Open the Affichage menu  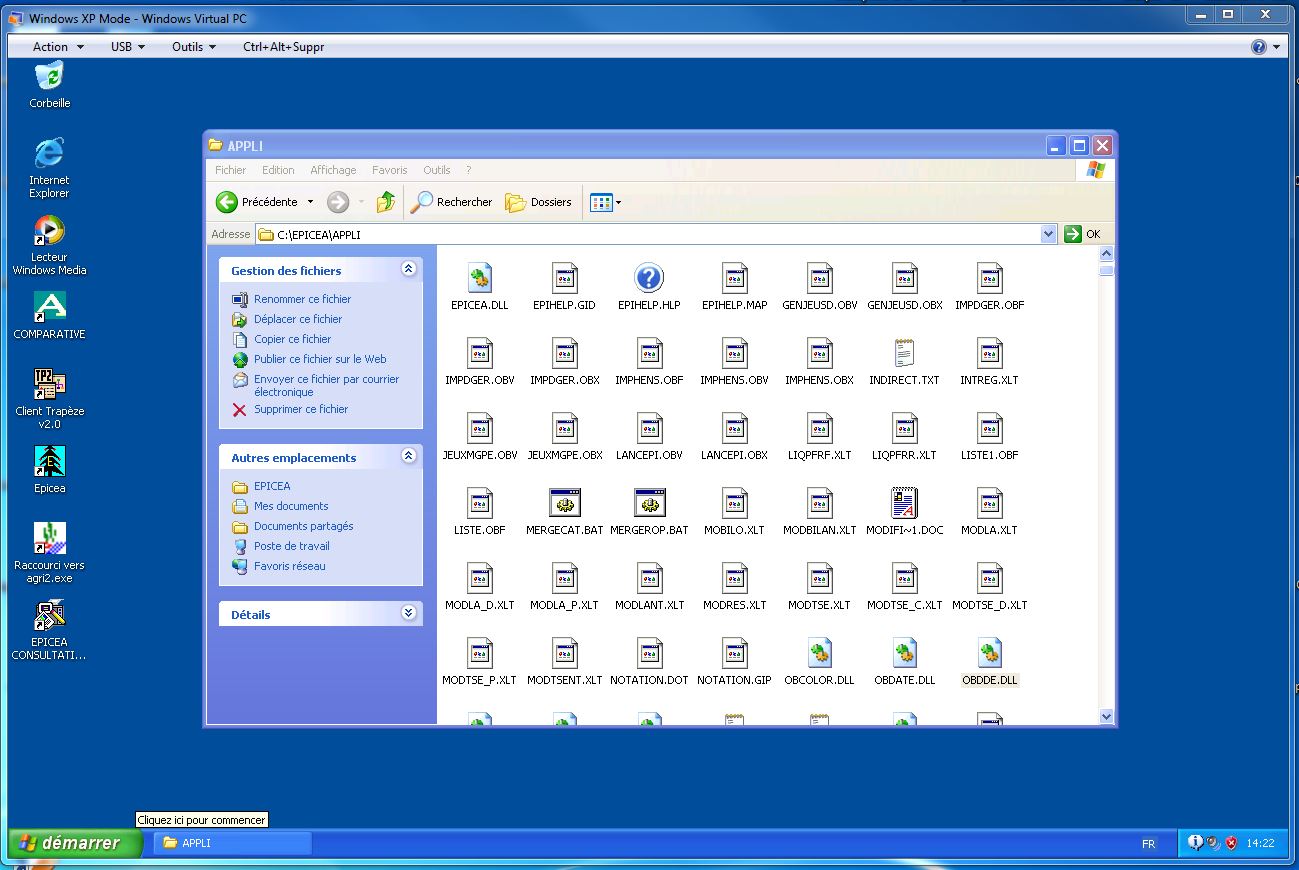pos(333,170)
